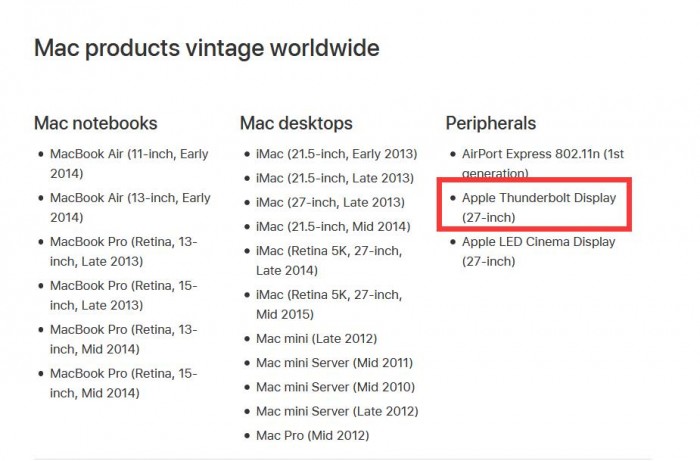The image size is (700, 461).
Task: Select Mac mini (Late 2012) item
Action: point(316,338)
